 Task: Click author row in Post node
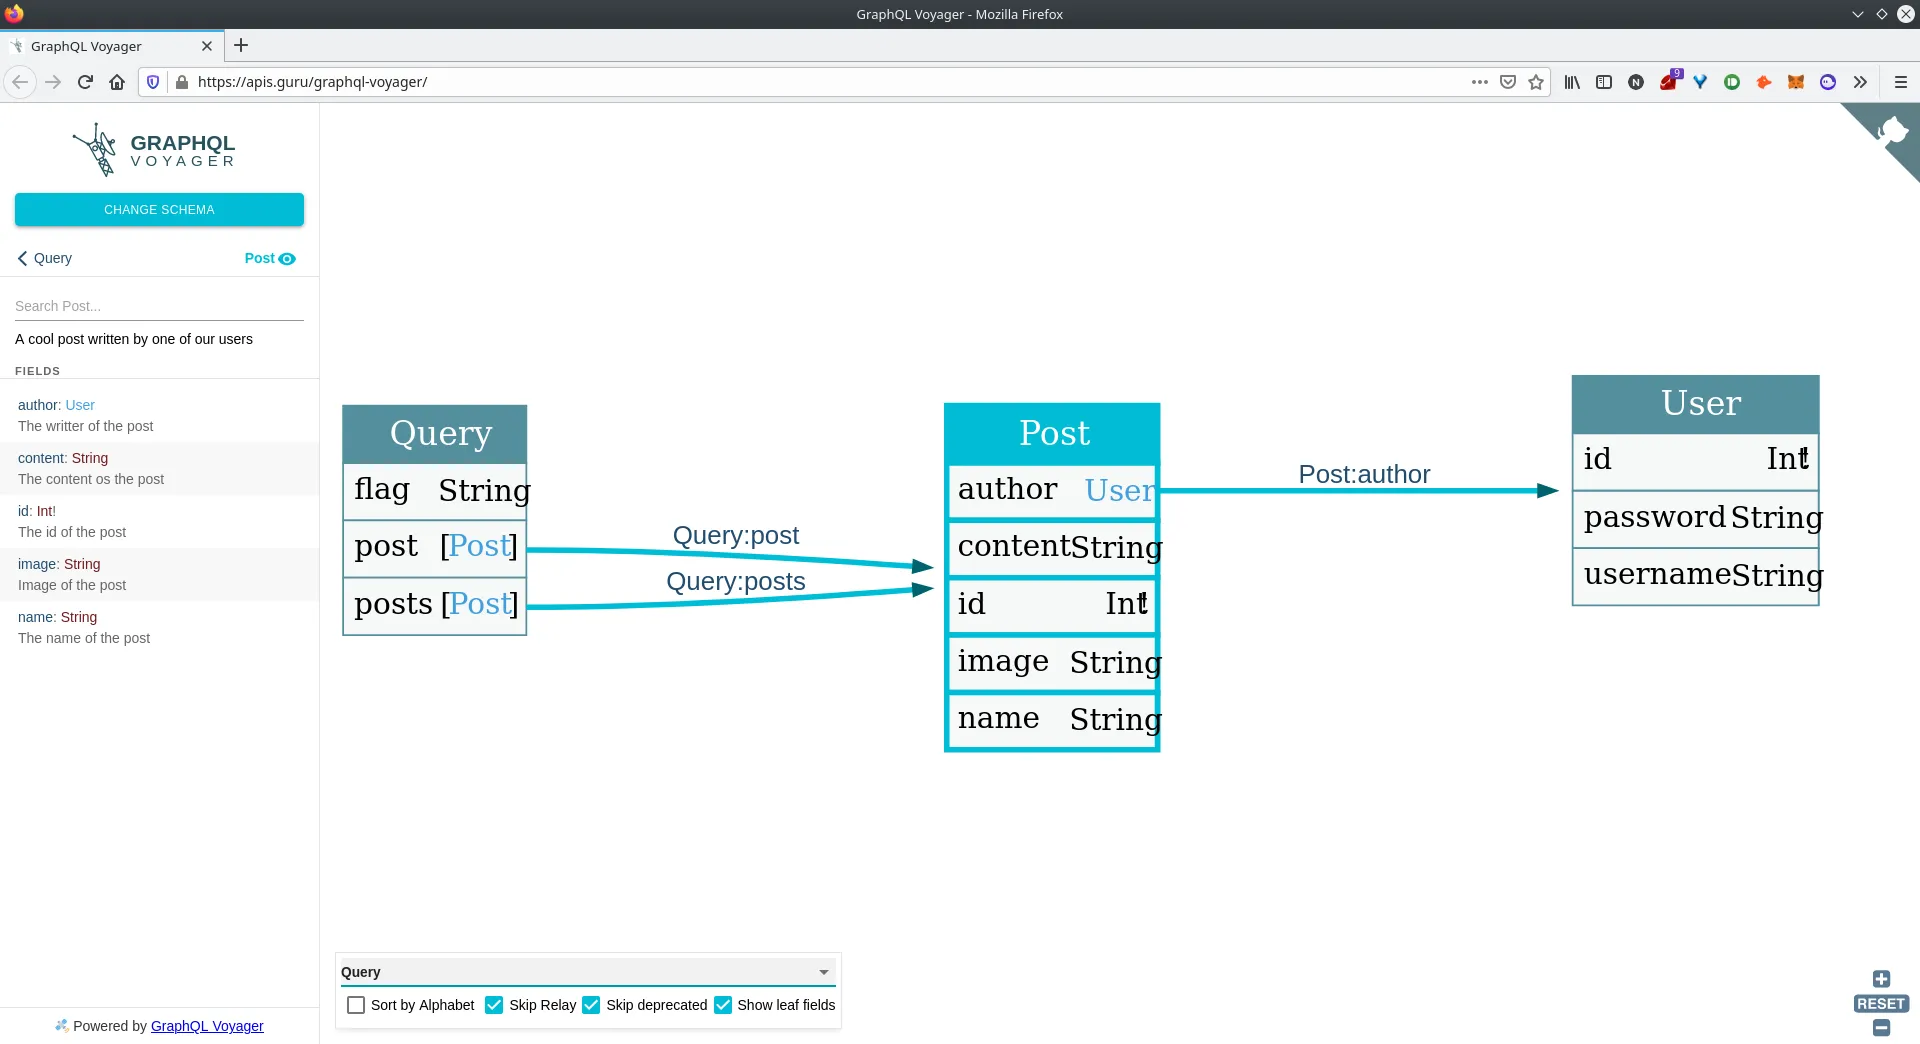[1053, 491]
